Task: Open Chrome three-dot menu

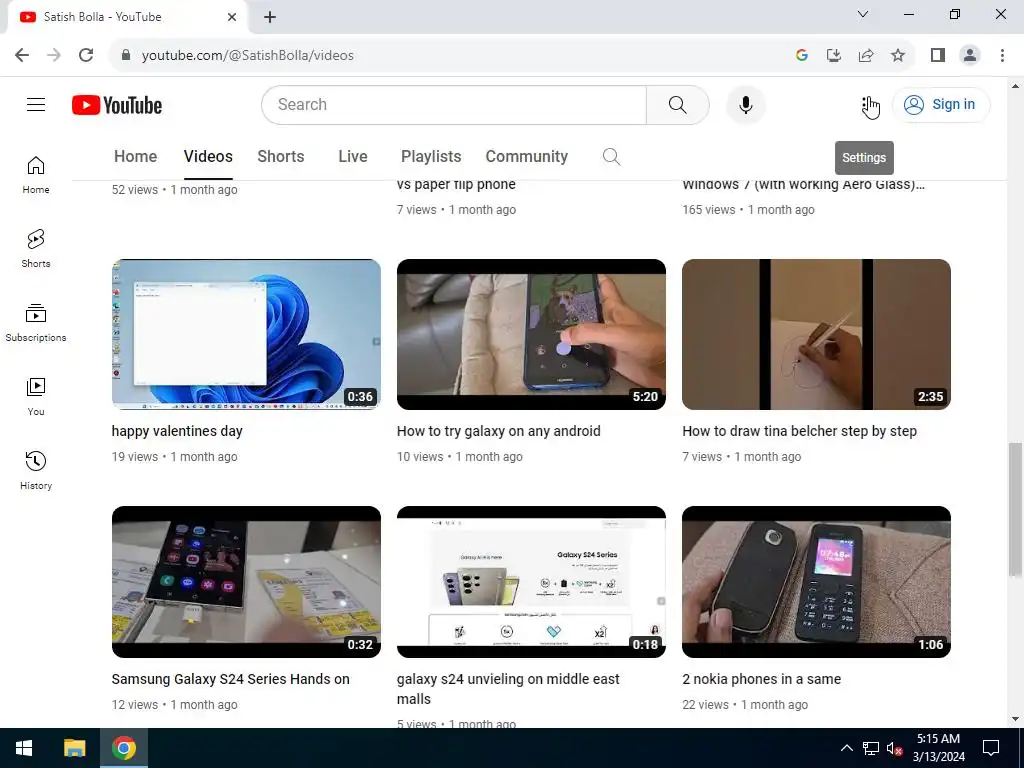Action: [1002, 55]
